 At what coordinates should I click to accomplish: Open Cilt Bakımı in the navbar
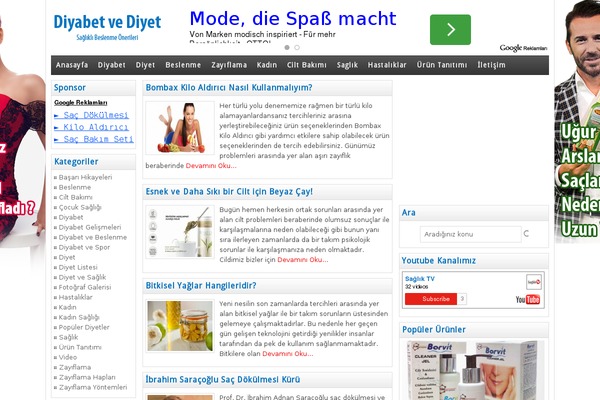[307, 65]
